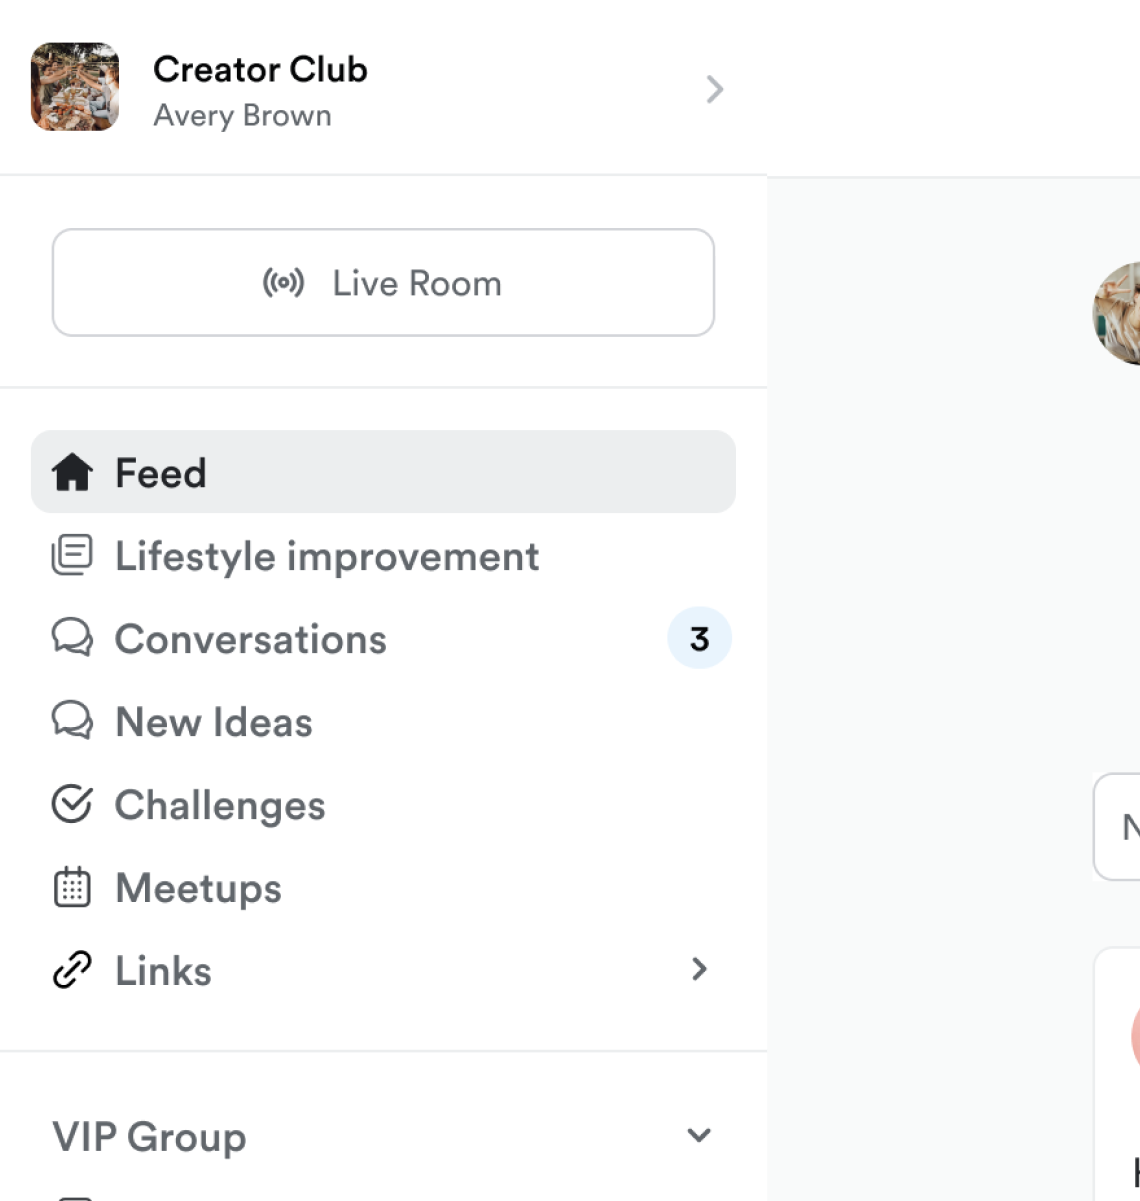Image resolution: width=1140 pixels, height=1201 pixels.
Task: Click the Lifestyle improvement posts icon
Action: coord(72,556)
